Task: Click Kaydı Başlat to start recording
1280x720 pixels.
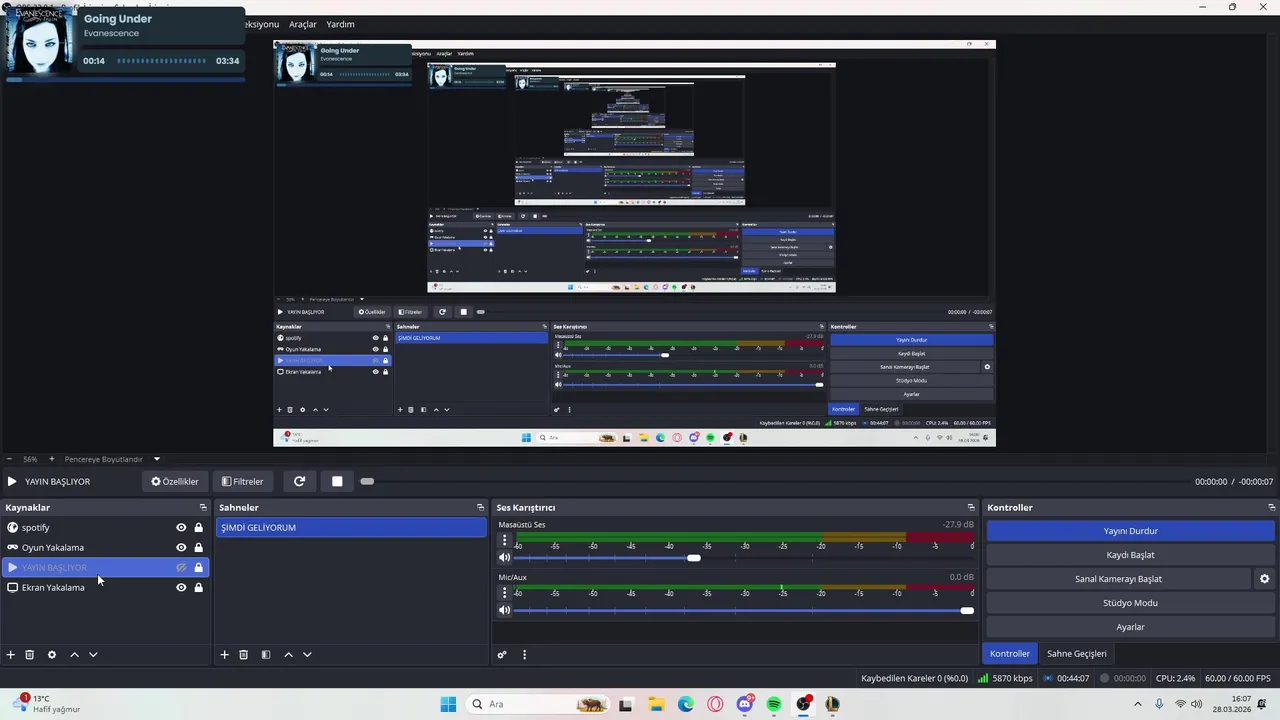Action: (1131, 555)
